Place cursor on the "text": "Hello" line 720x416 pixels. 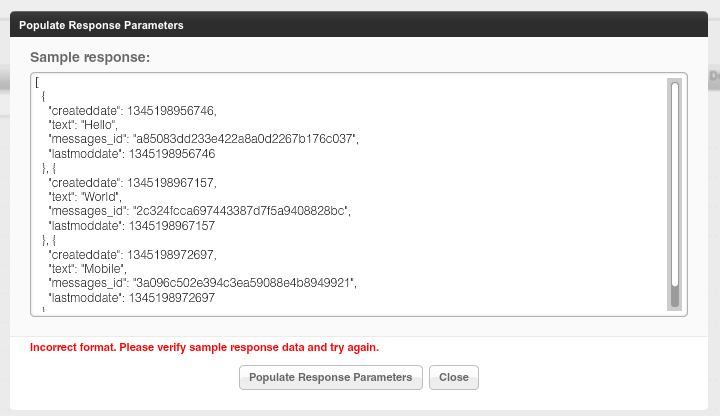tap(84, 124)
